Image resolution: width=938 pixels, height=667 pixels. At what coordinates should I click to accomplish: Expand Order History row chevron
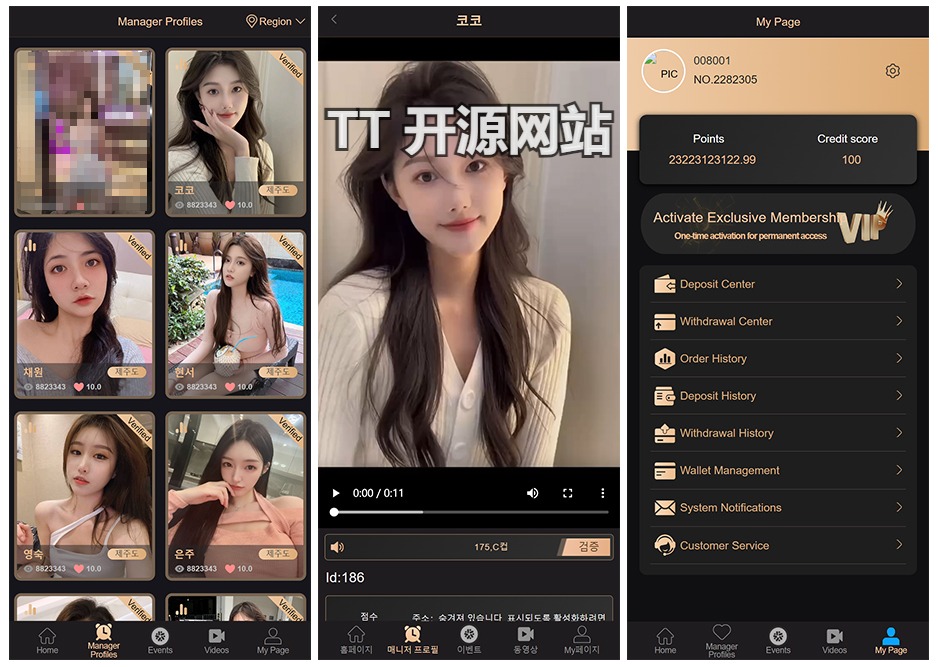coord(899,358)
